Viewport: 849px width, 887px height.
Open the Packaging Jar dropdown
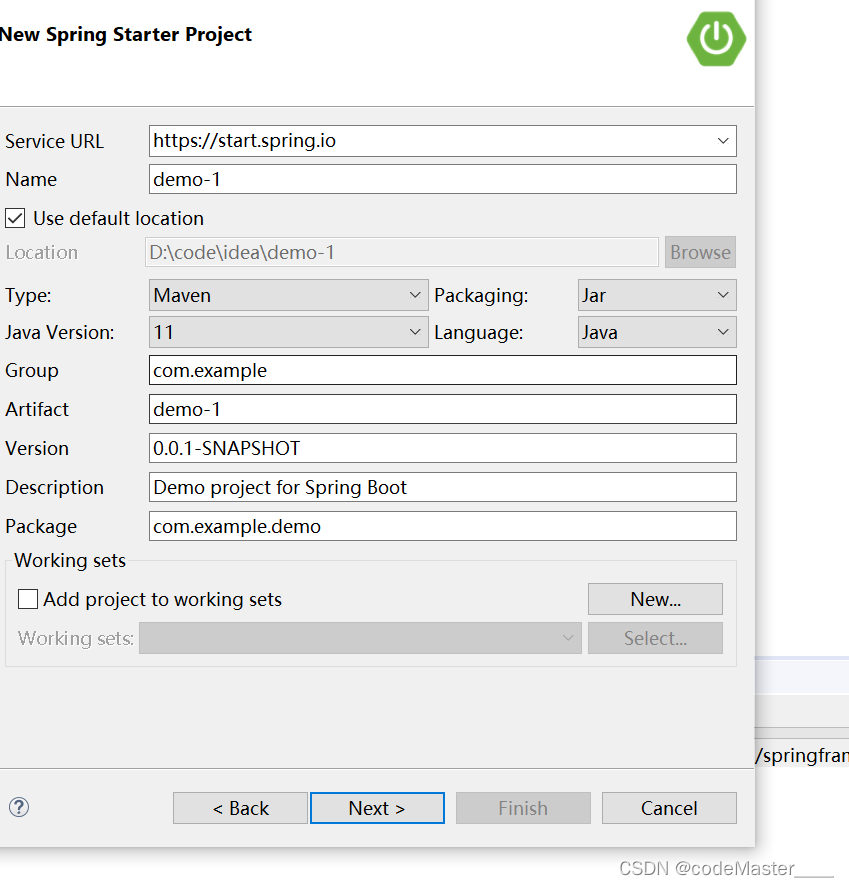tap(657, 295)
